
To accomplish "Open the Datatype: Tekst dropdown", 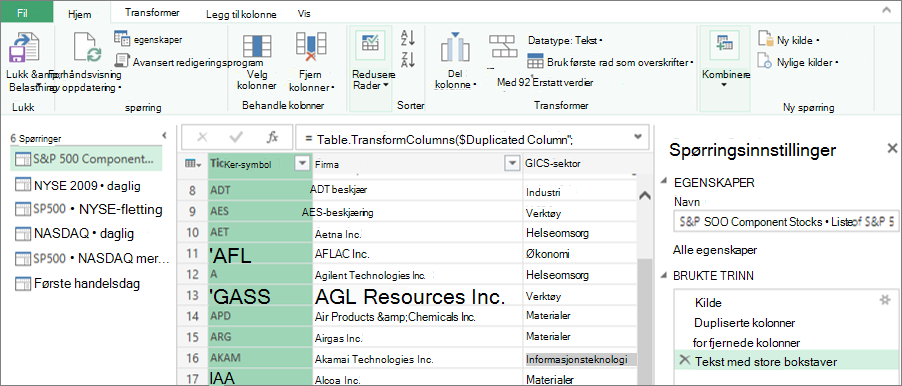I will click(x=565, y=40).
